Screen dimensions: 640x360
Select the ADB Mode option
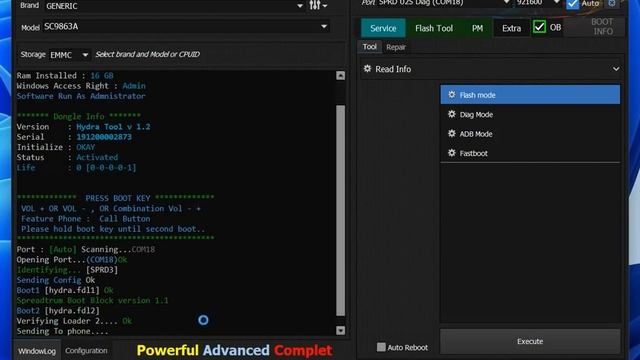click(x=530, y=133)
